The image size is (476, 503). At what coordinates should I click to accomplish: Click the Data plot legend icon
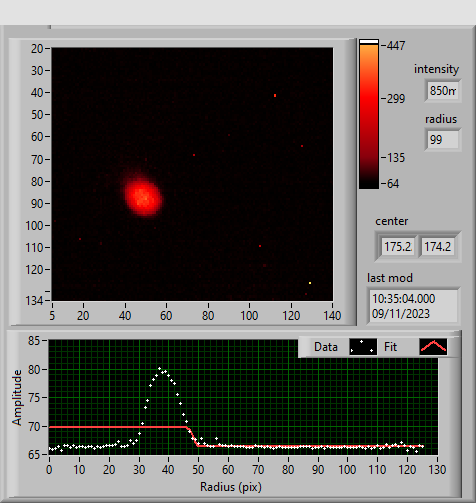363,347
